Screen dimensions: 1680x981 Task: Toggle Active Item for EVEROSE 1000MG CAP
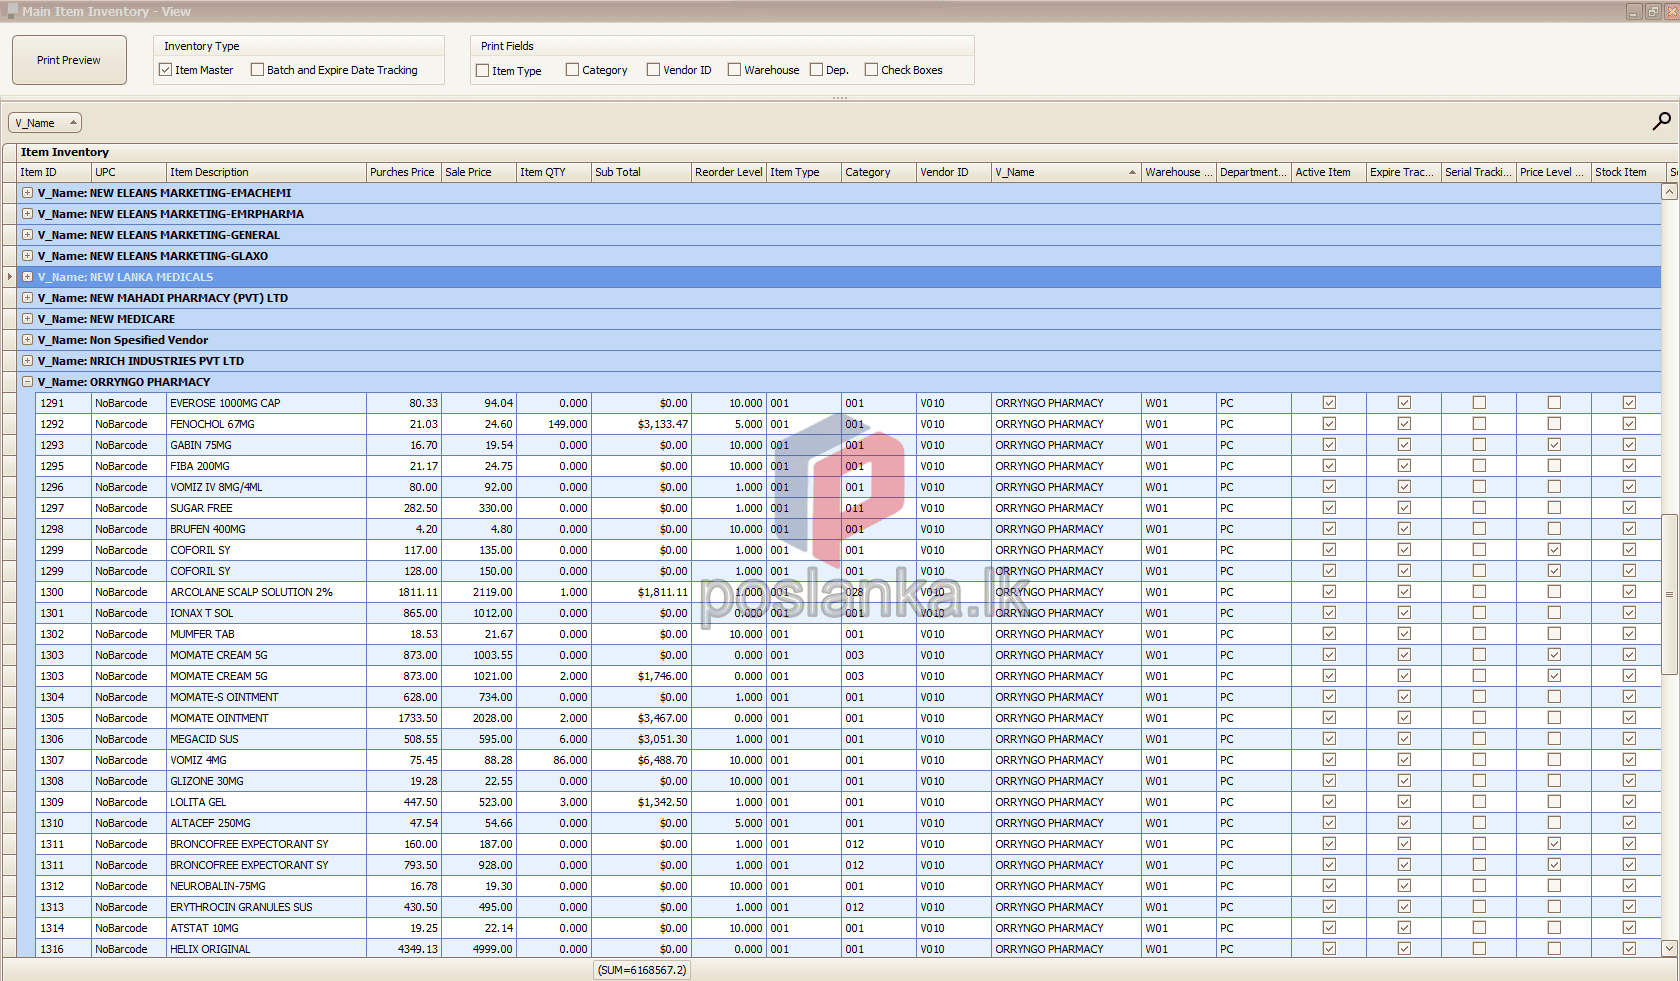pyautogui.click(x=1329, y=403)
